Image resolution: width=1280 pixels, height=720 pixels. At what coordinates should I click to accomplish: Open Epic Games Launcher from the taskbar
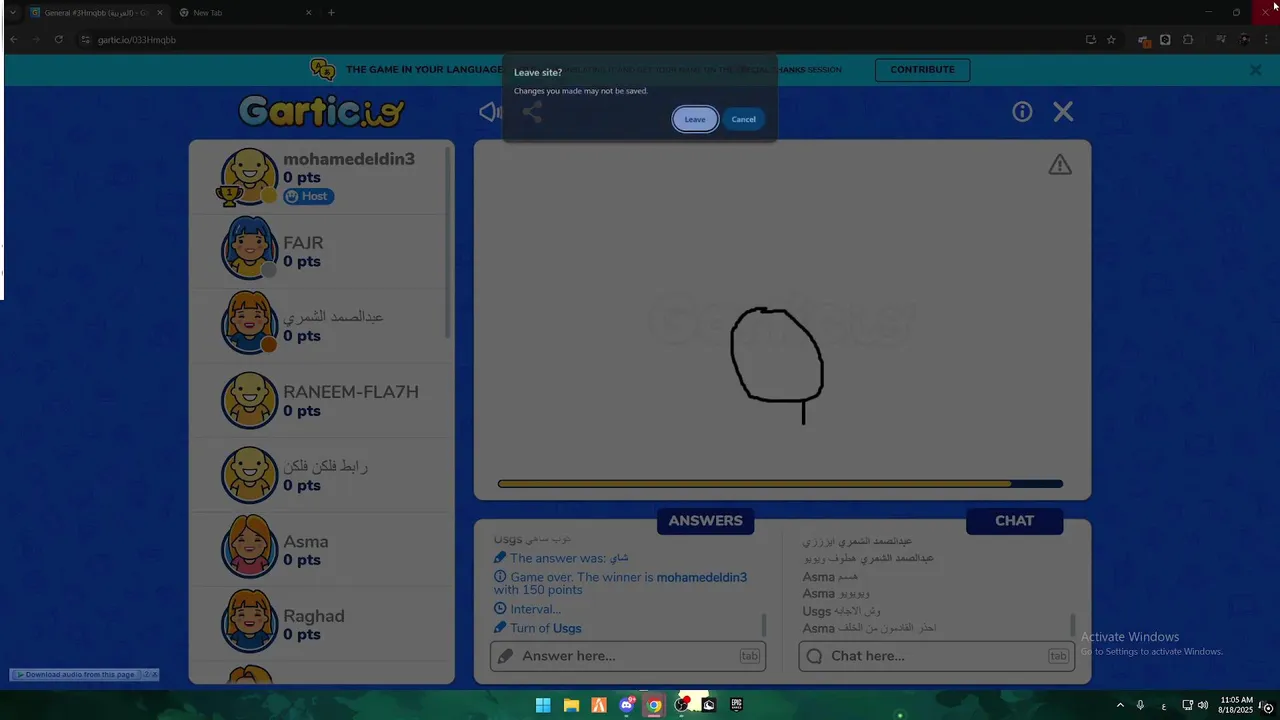point(737,705)
